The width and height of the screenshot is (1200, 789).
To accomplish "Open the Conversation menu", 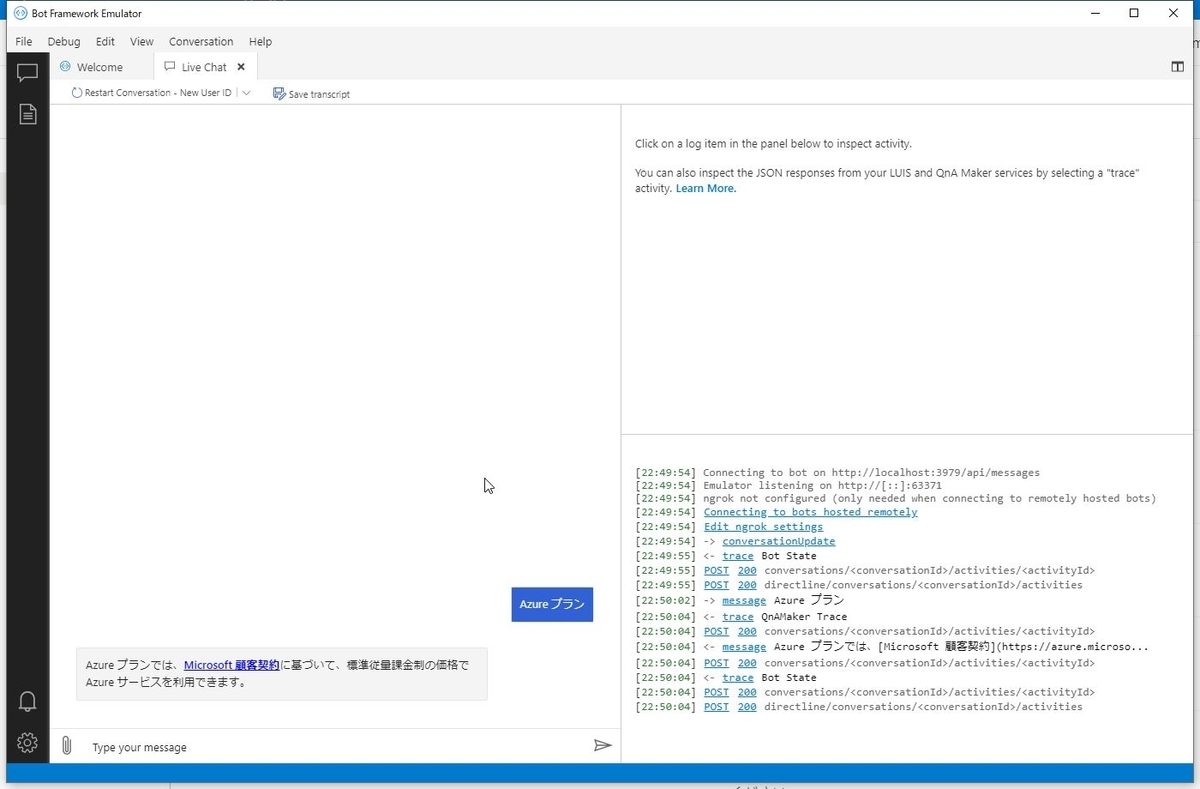I will [x=201, y=42].
